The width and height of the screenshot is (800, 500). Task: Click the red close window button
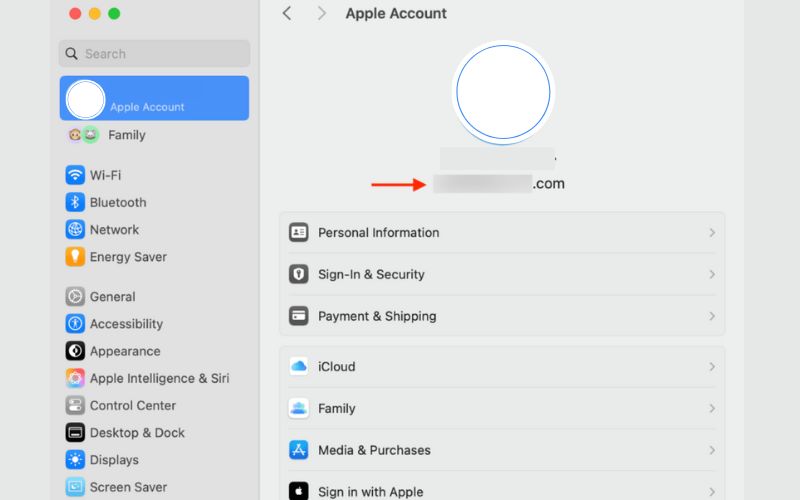(75, 14)
